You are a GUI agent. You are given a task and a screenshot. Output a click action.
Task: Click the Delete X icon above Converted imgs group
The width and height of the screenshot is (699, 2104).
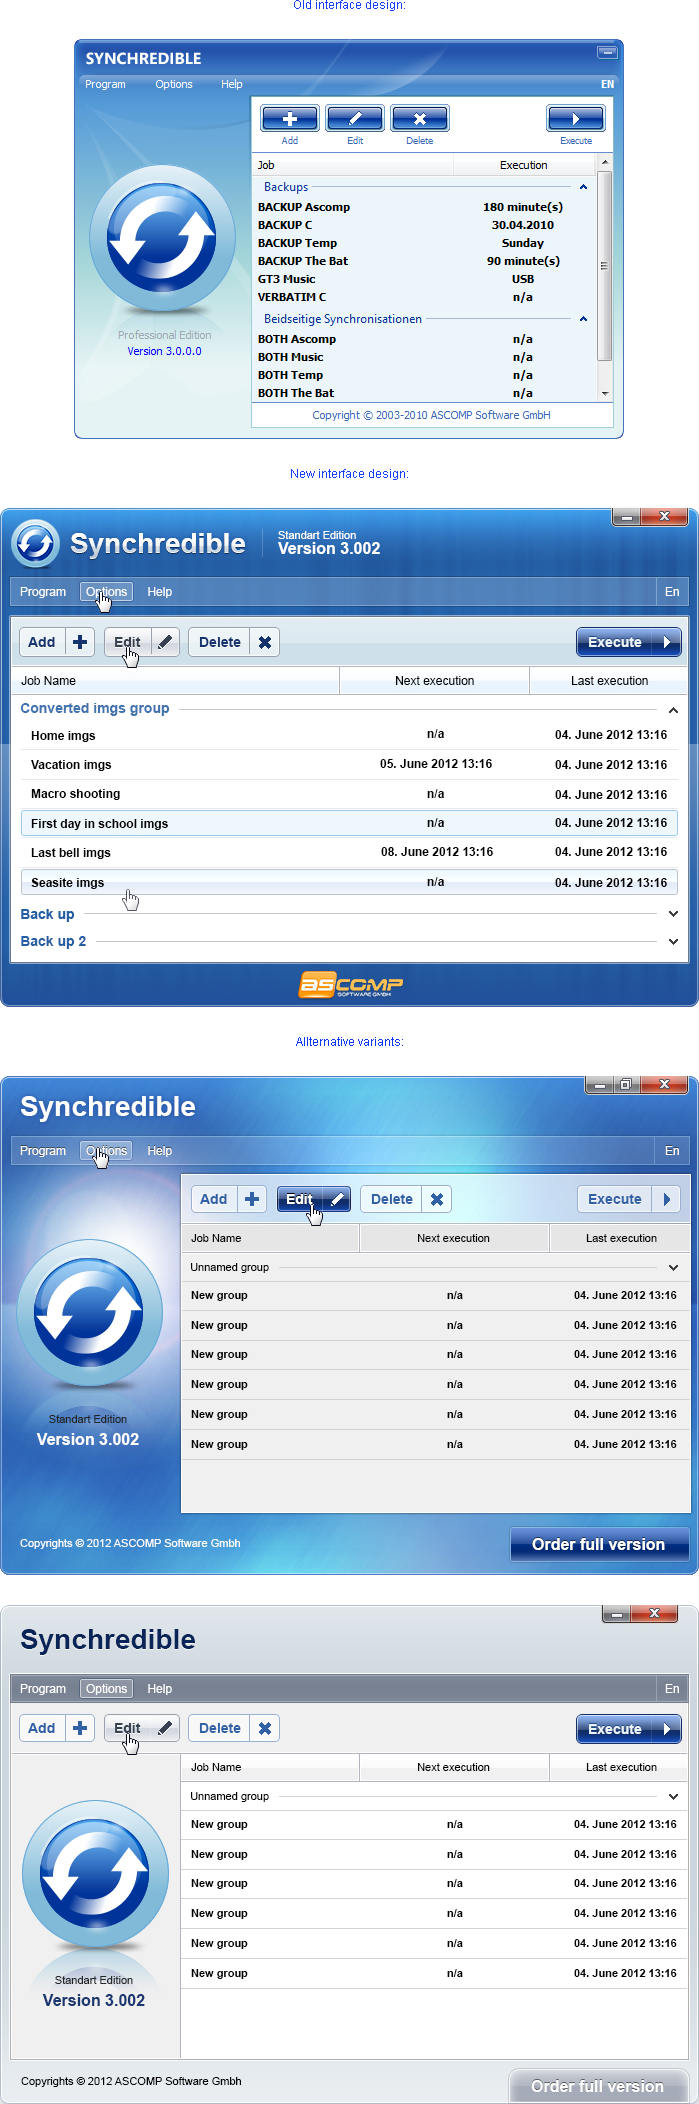(x=265, y=642)
